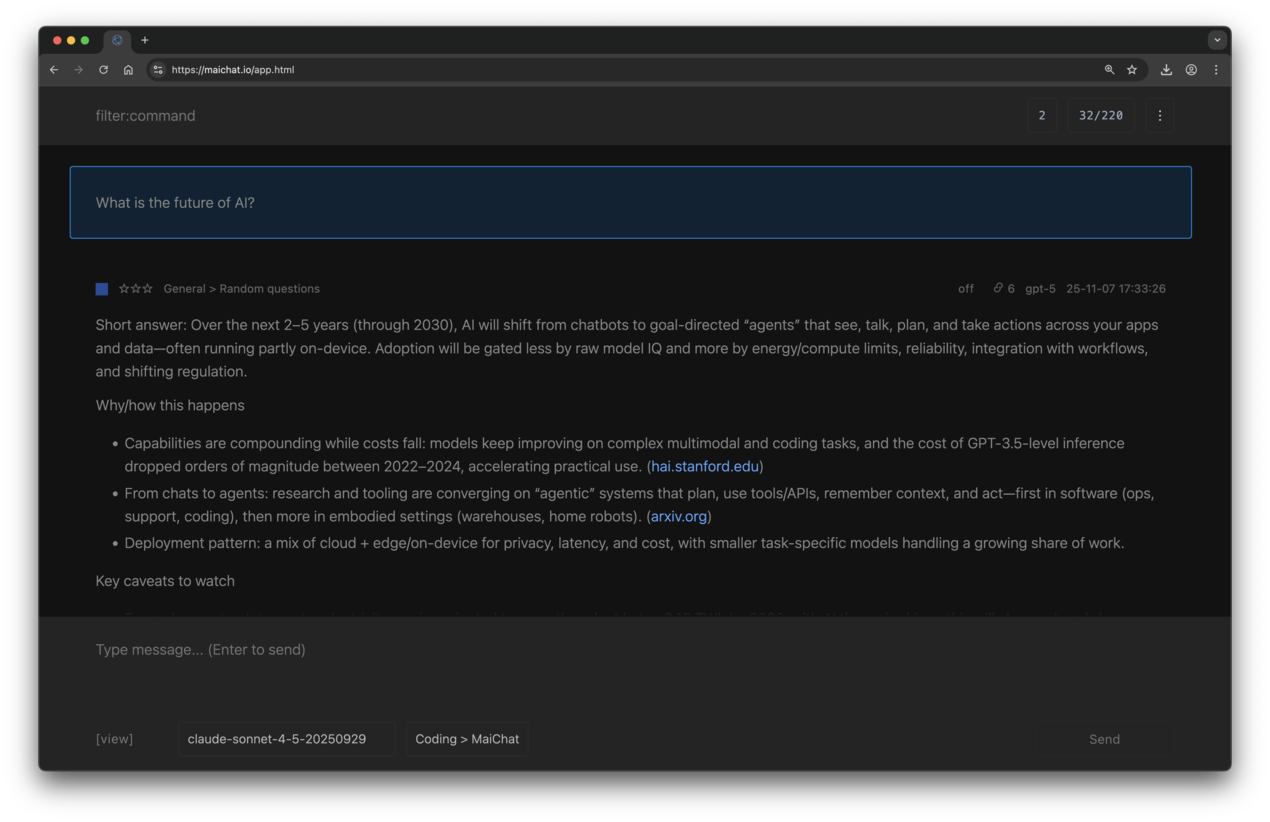Screen dimensions: 1270x822
Task: Toggle the 'off' setting on the message row
Action: pos(965,288)
